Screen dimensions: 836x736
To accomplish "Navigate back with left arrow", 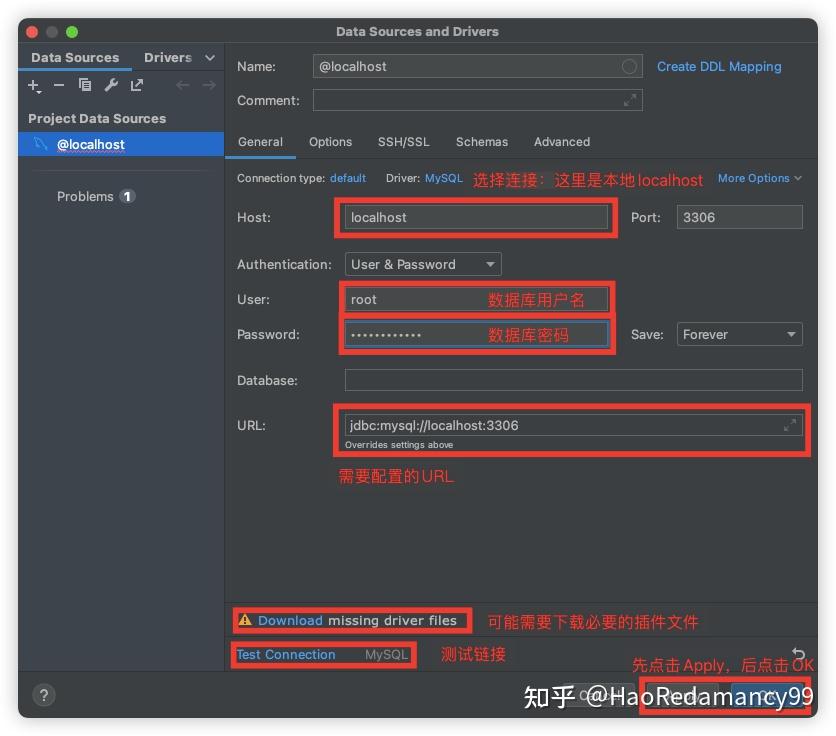I will coord(182,85).
